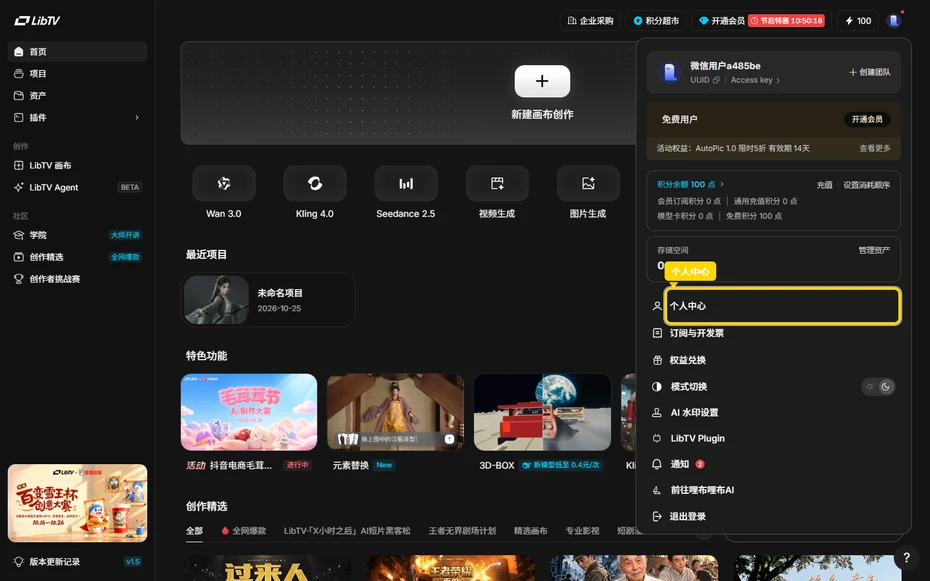Open the 未命名项目 recent project
The height and width of the screenshot is (581, 930).
pyautogui.click(x=268, y=300)
